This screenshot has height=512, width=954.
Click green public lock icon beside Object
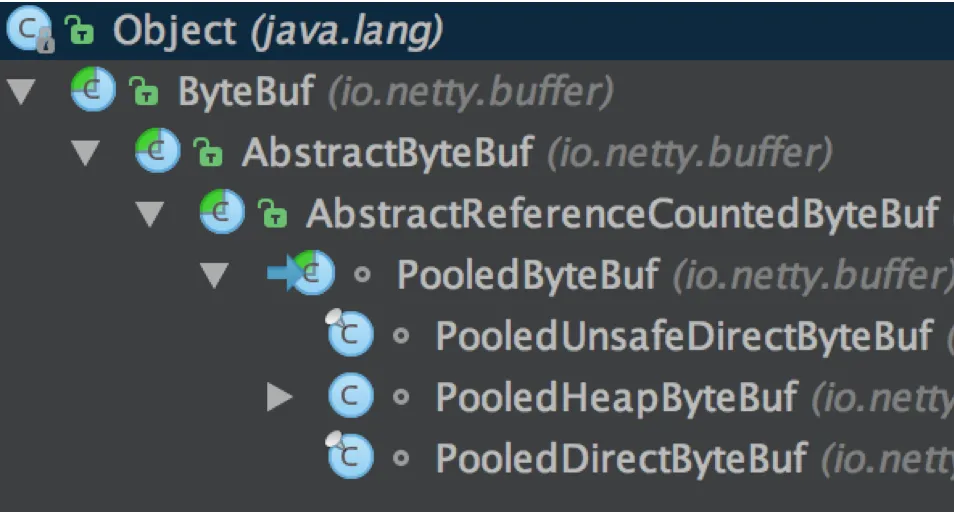(x=80, y=30)
